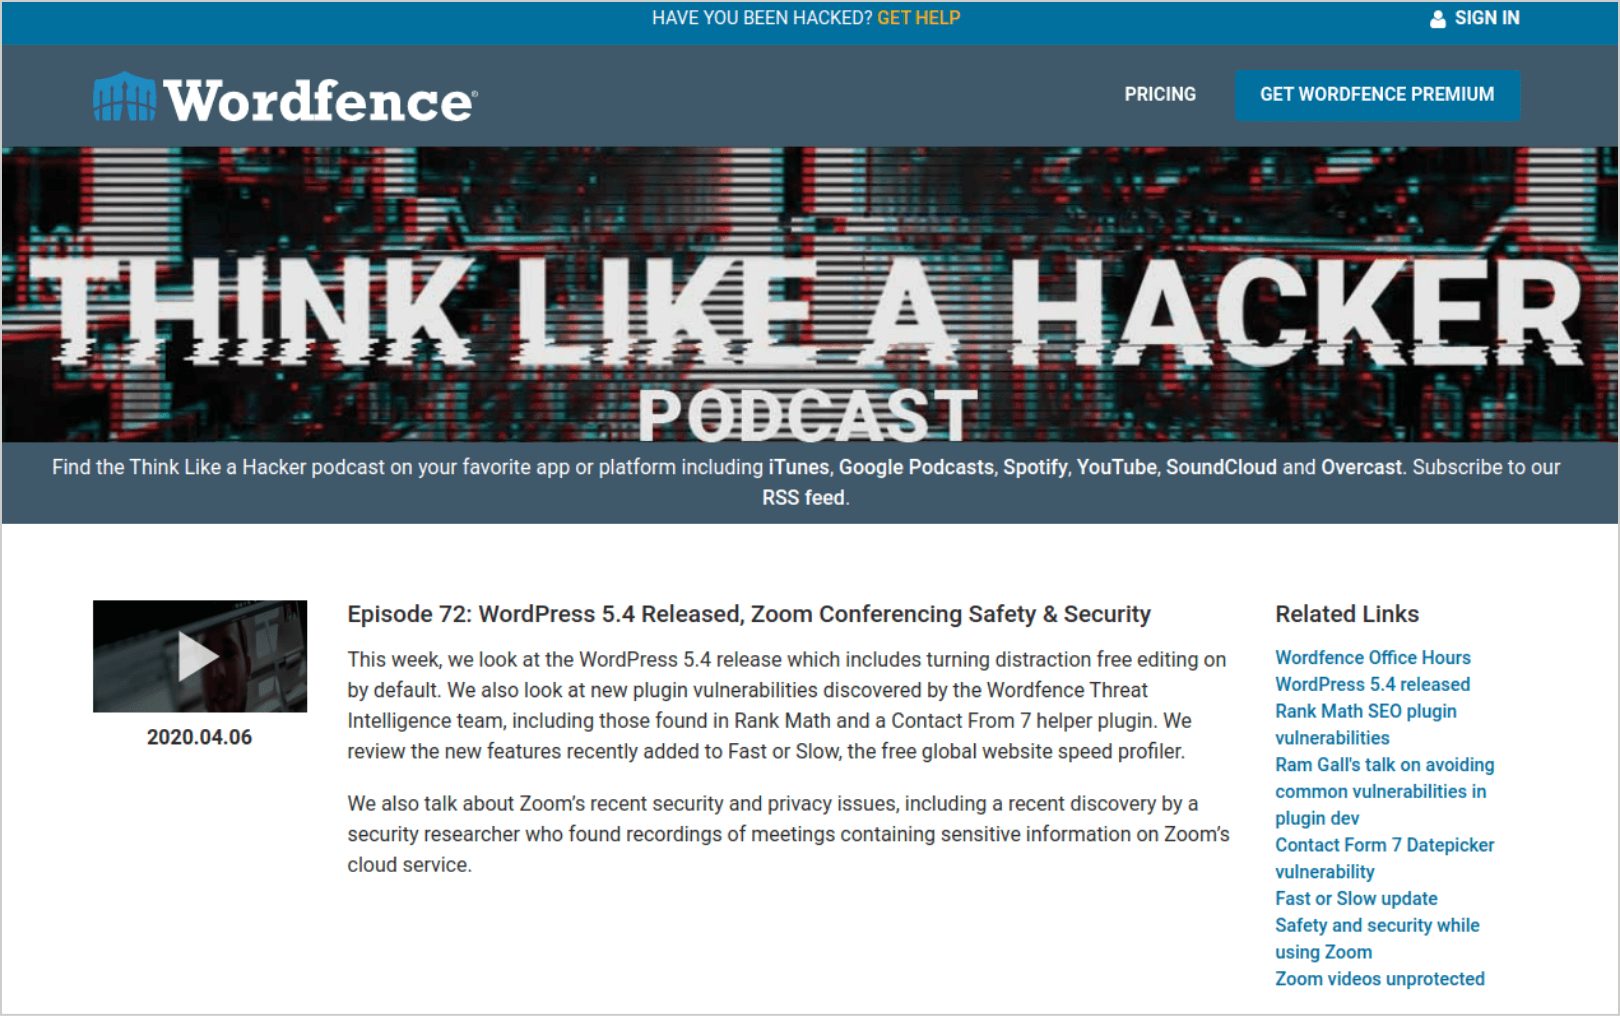This screenshot has width=1620, height=1016.
Task: Open Wordfence Office Hours related link
Action: [1372, 657]
